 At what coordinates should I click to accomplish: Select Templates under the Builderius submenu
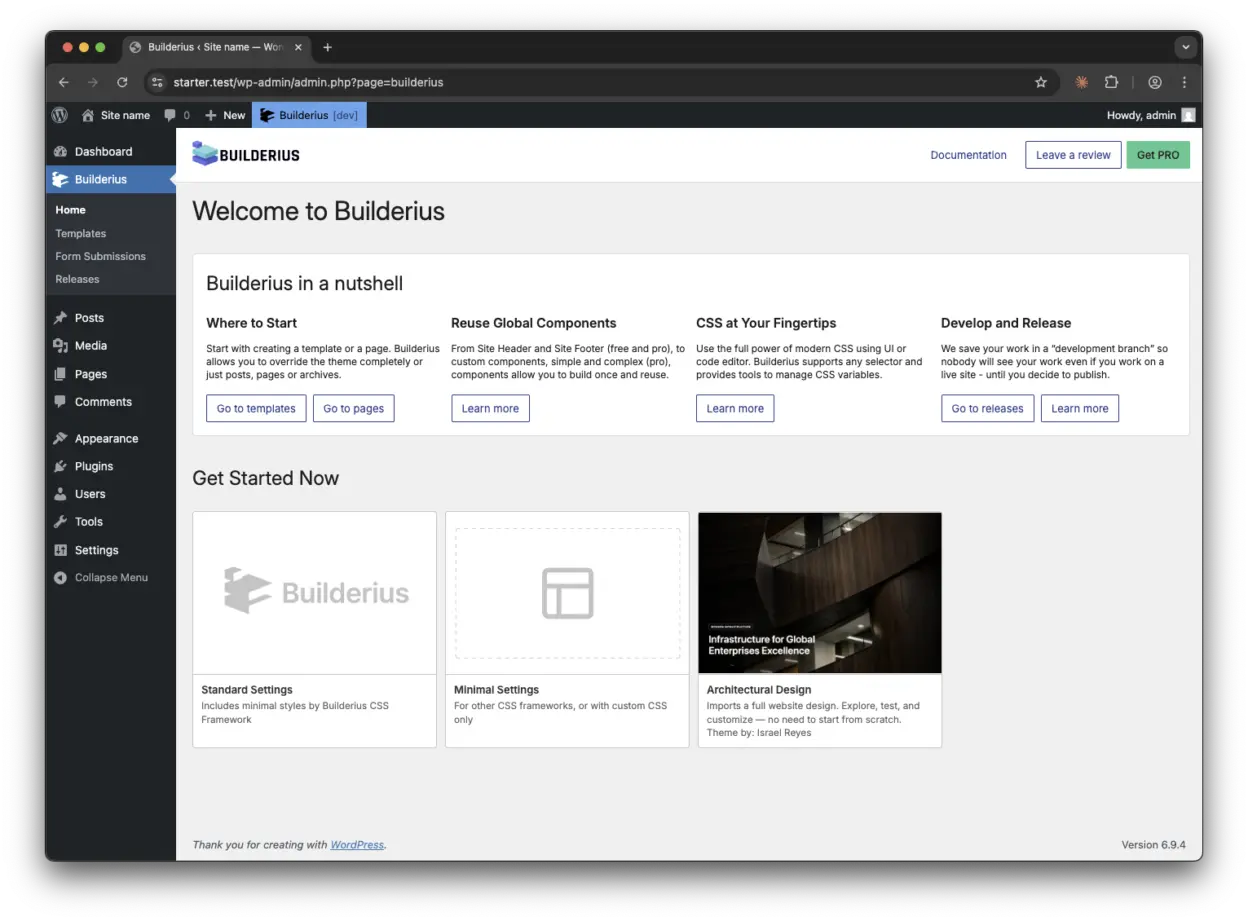81,233
